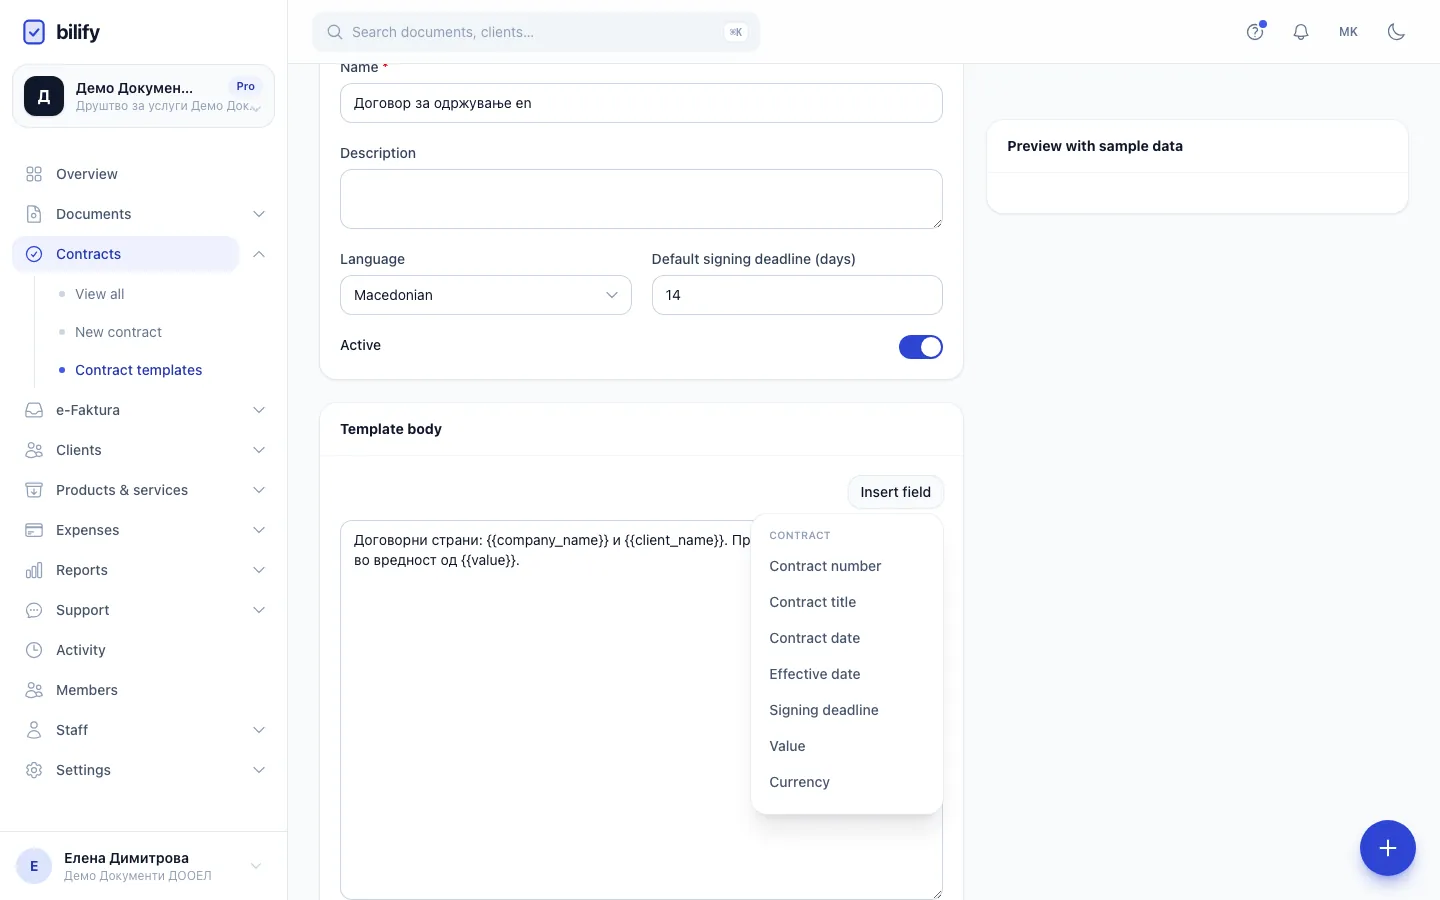Viewport: 1440px width, 900px height.
Task: Click the blue plus floating button
Action: (x=1388, y=848)
